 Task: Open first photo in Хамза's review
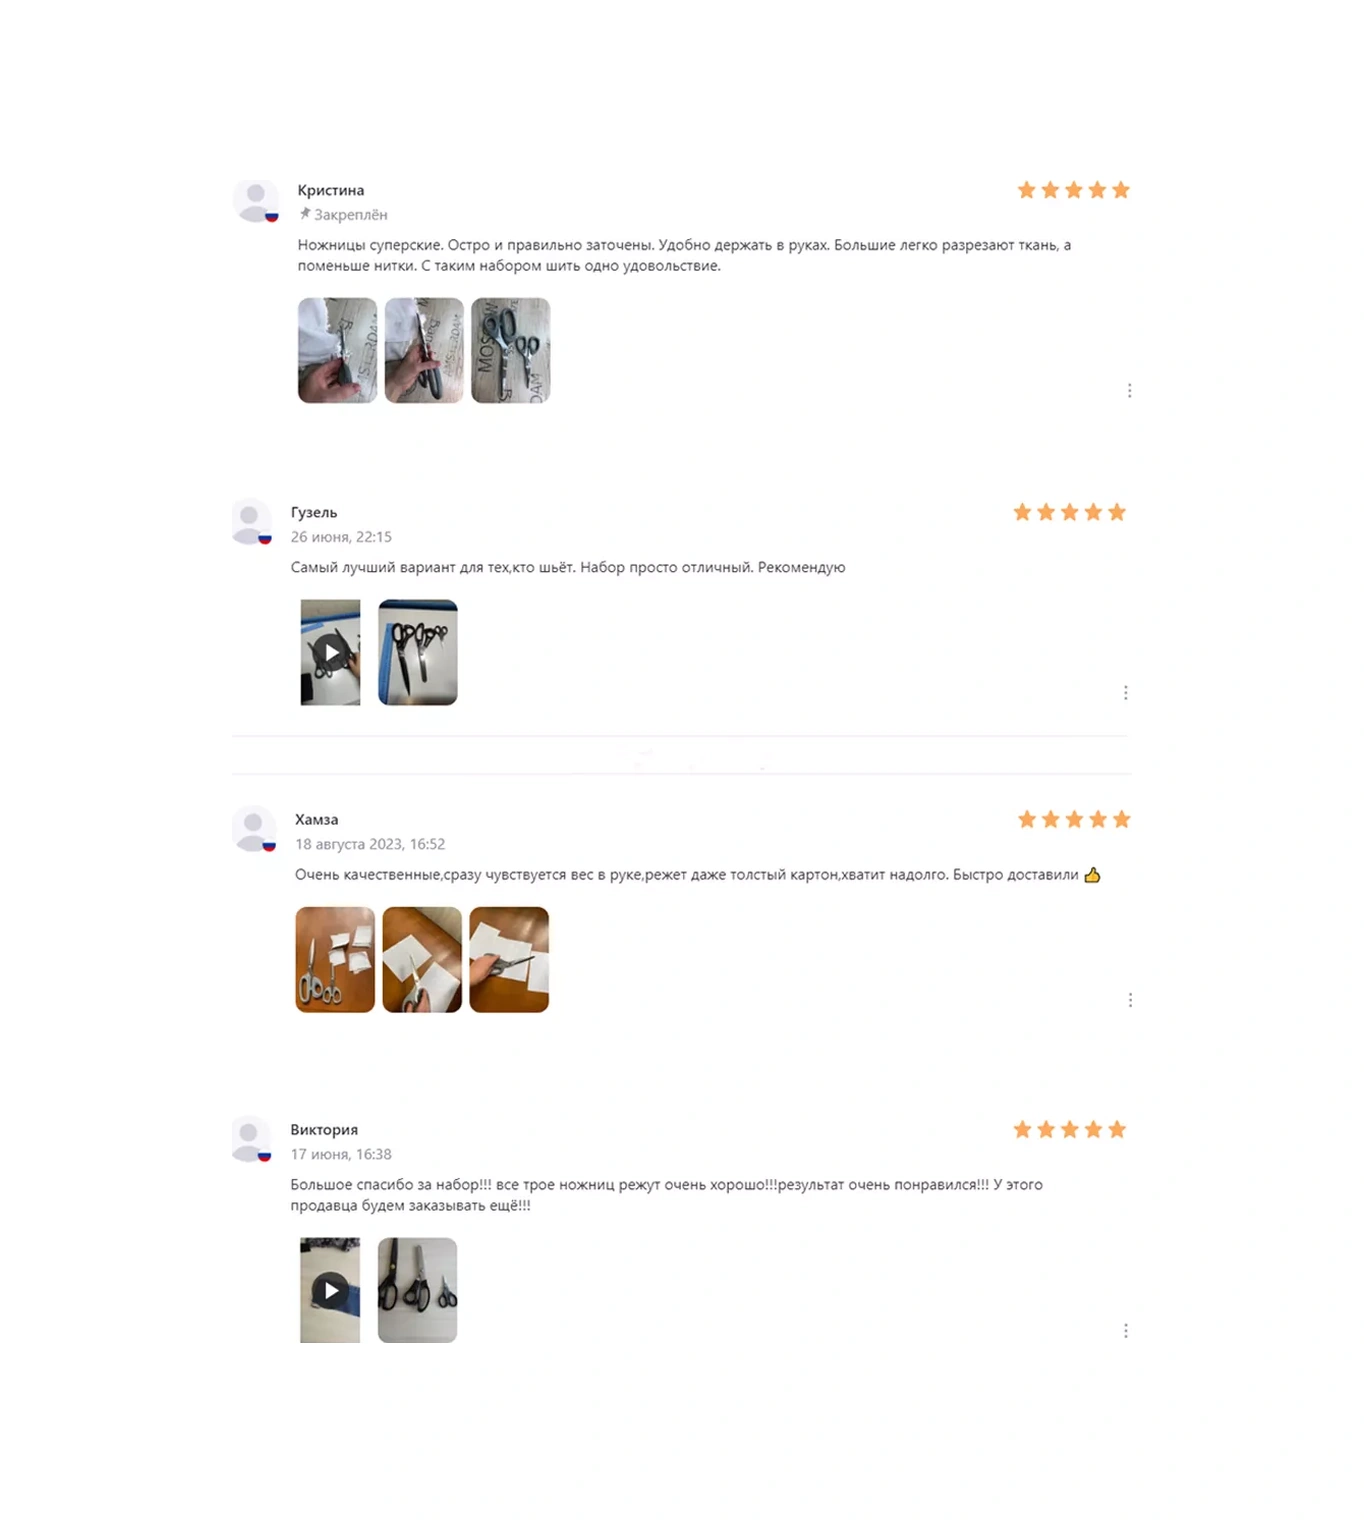335,959
